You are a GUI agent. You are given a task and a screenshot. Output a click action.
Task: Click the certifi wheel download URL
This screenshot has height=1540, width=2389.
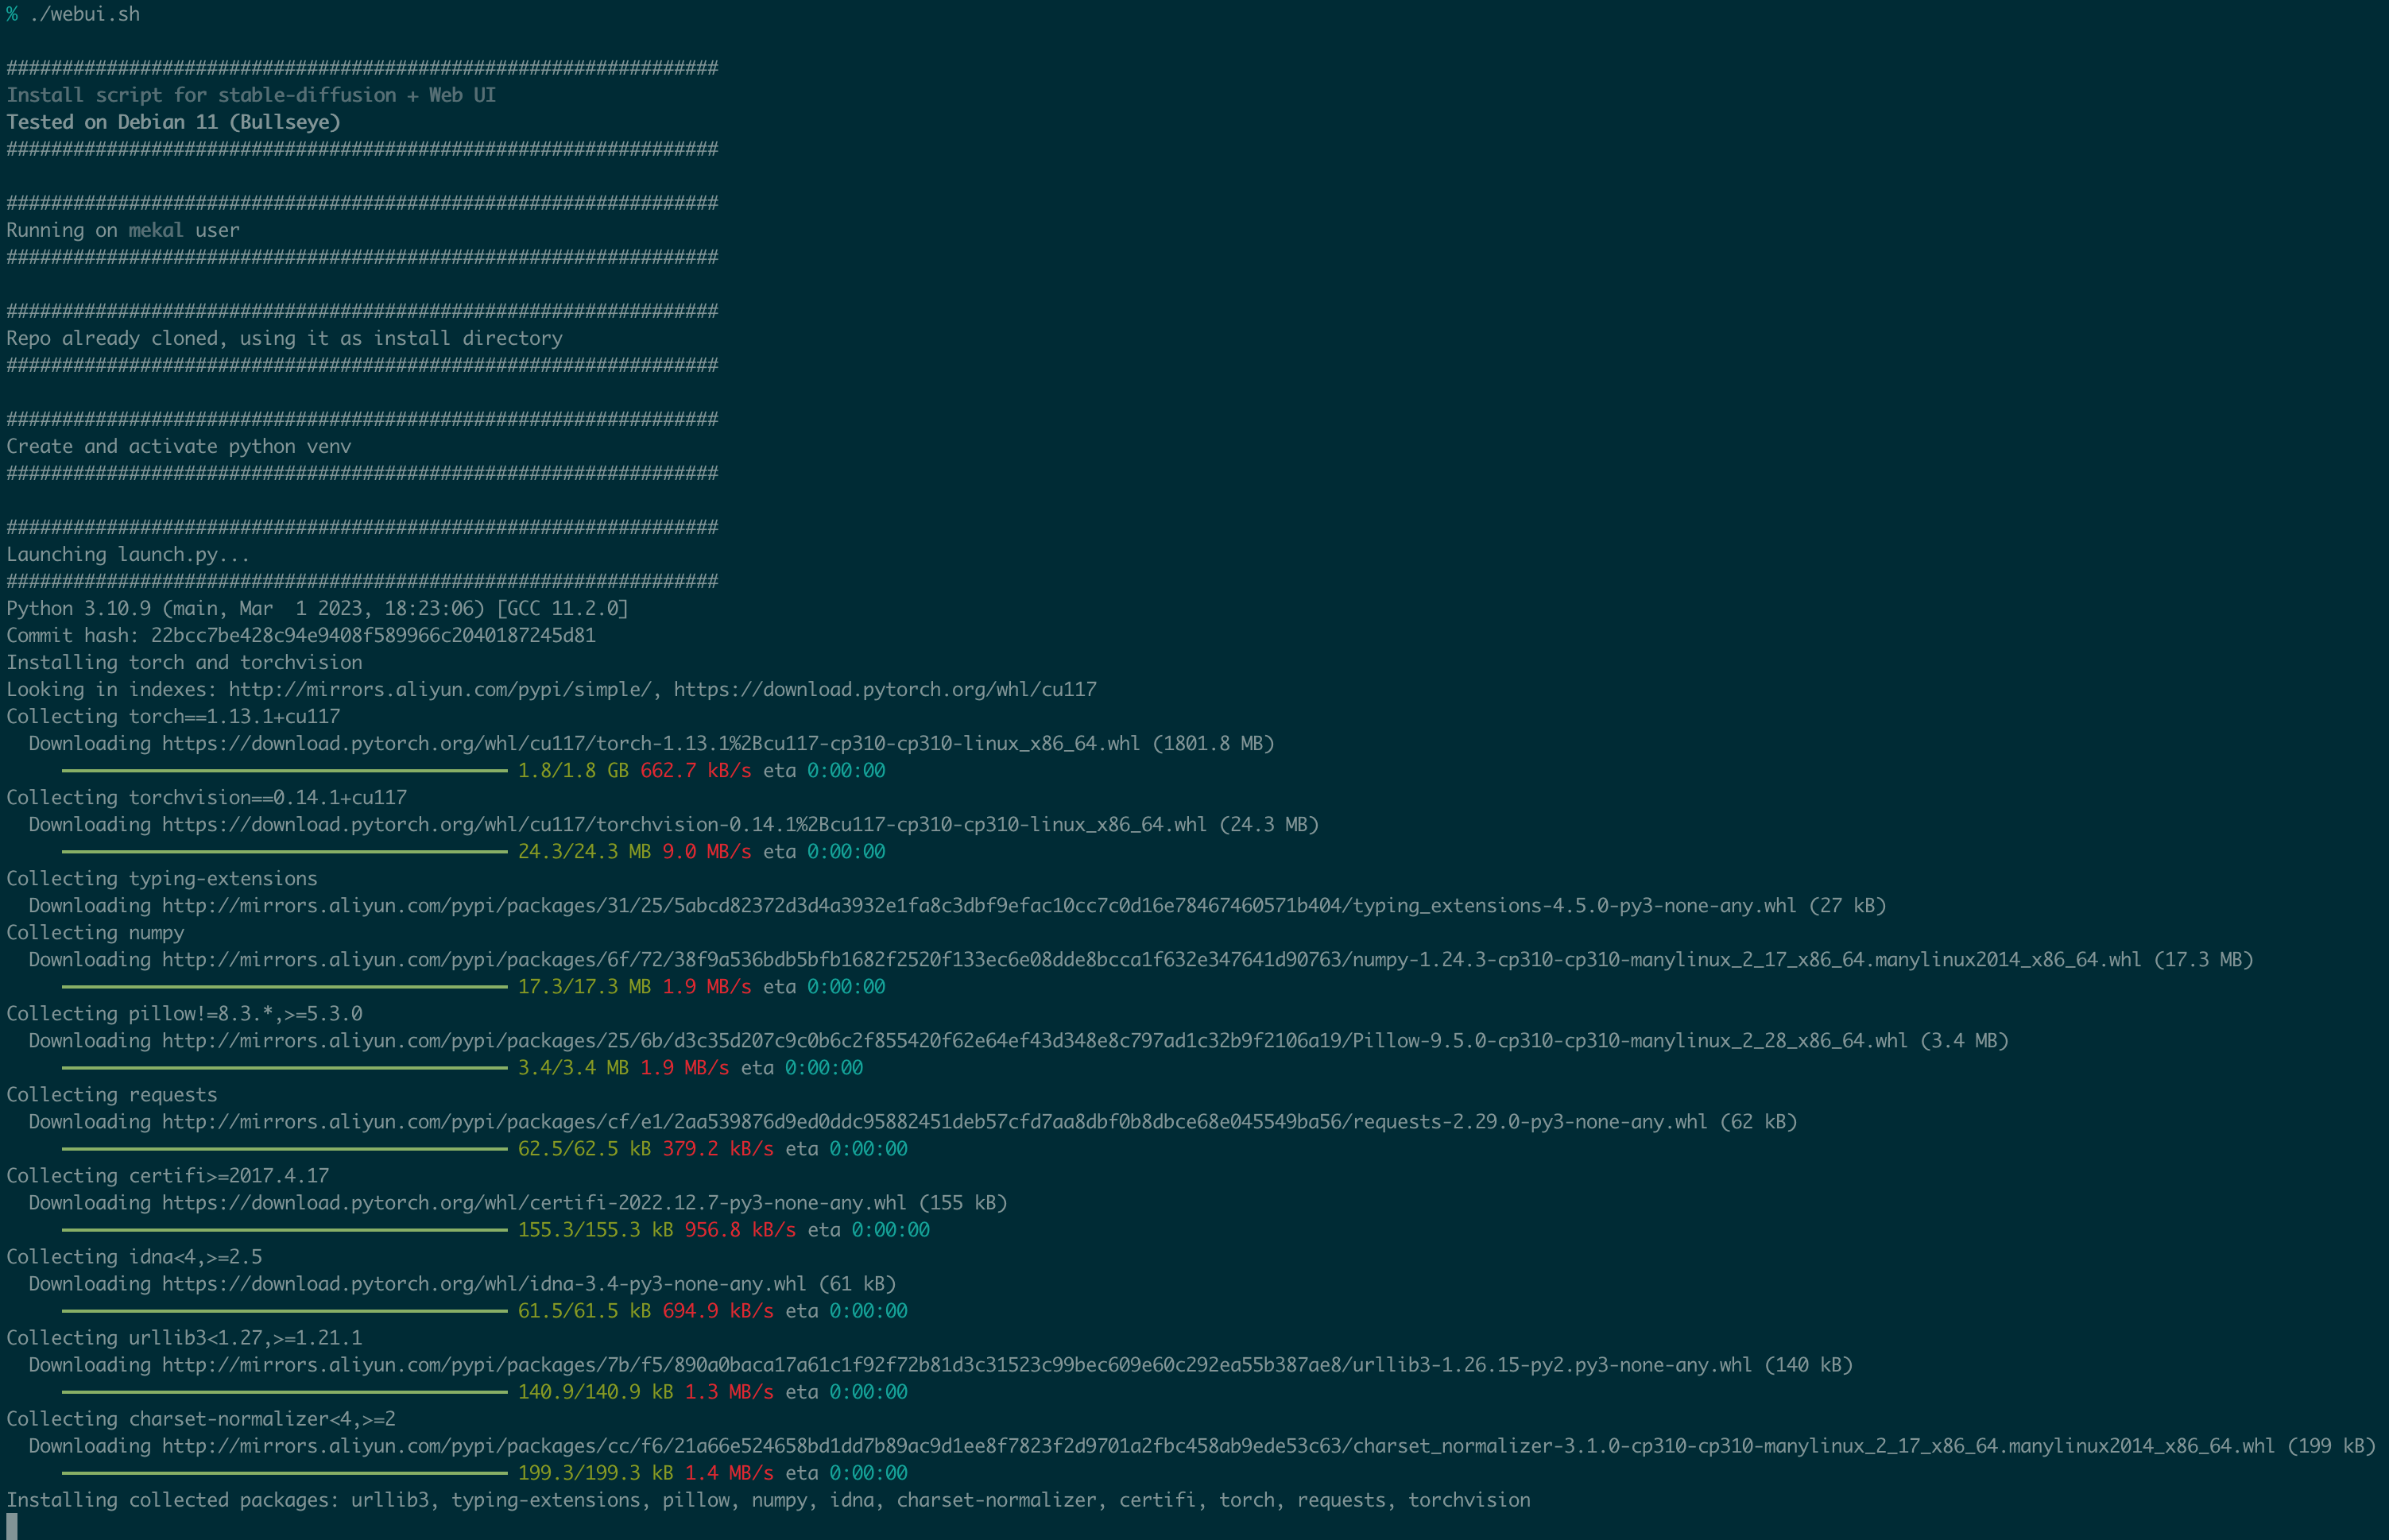tap(533, 1202)
